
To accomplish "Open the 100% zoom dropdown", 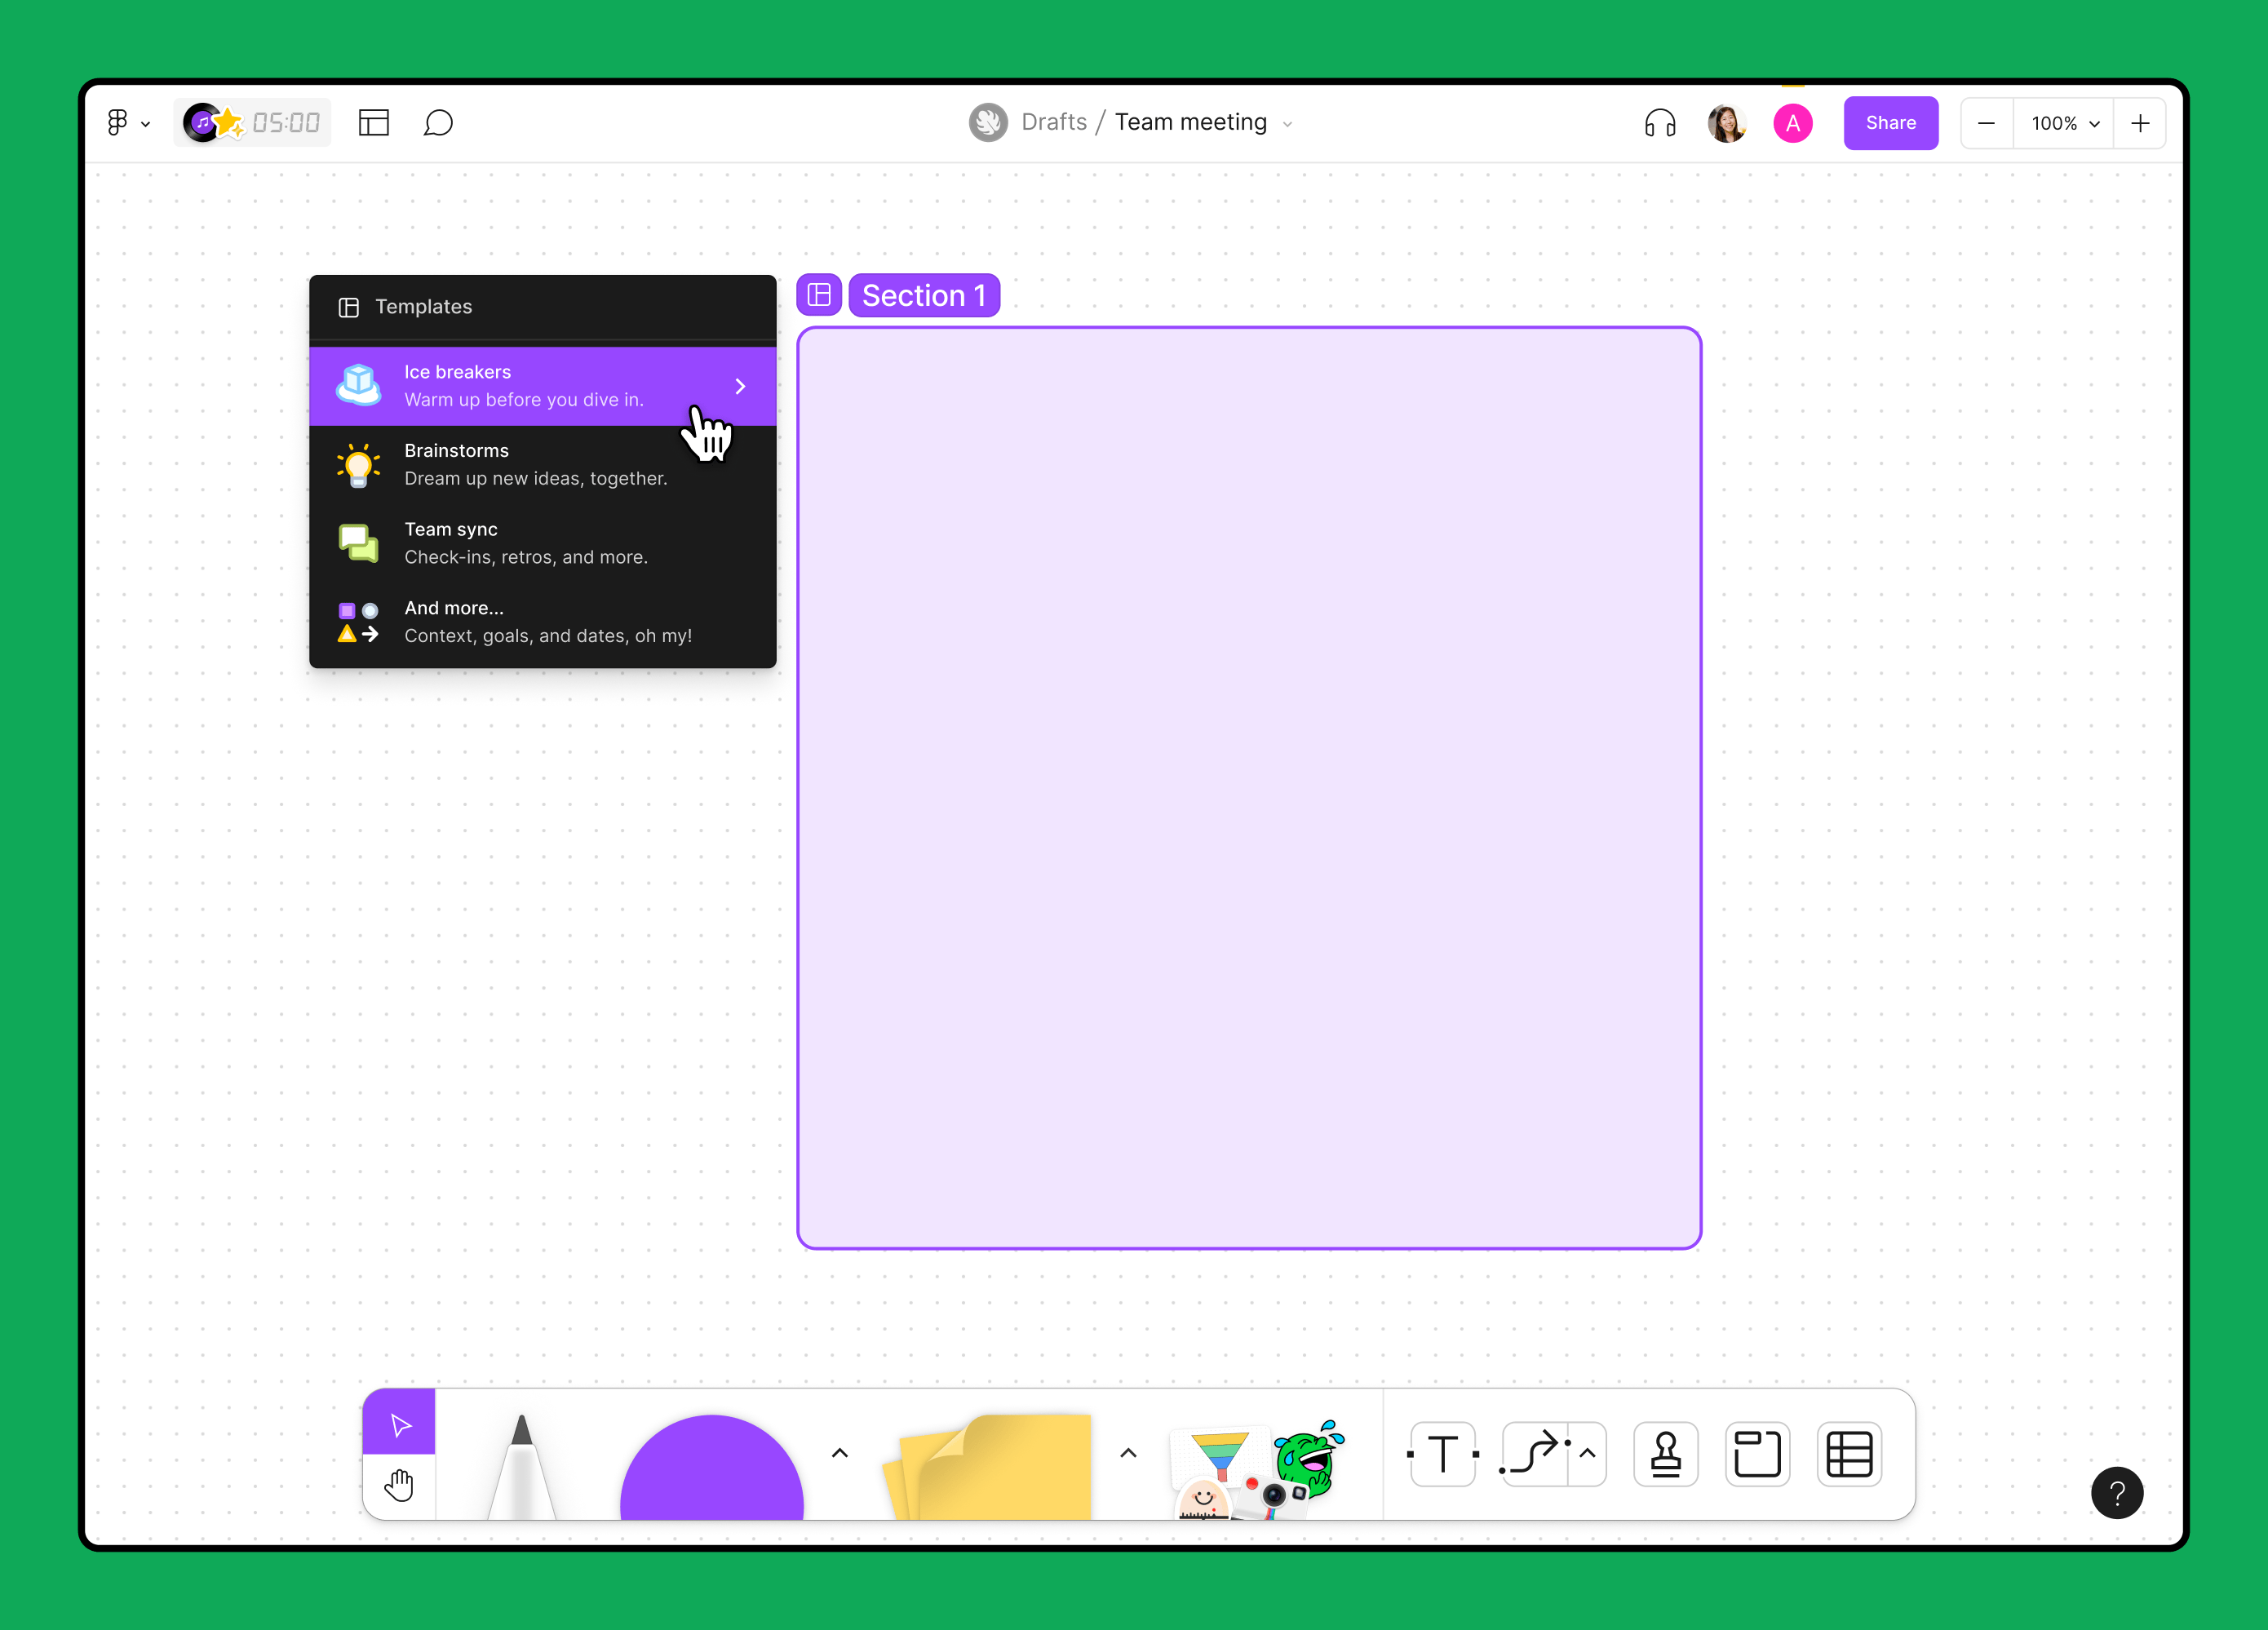I will click(2064, 123).
